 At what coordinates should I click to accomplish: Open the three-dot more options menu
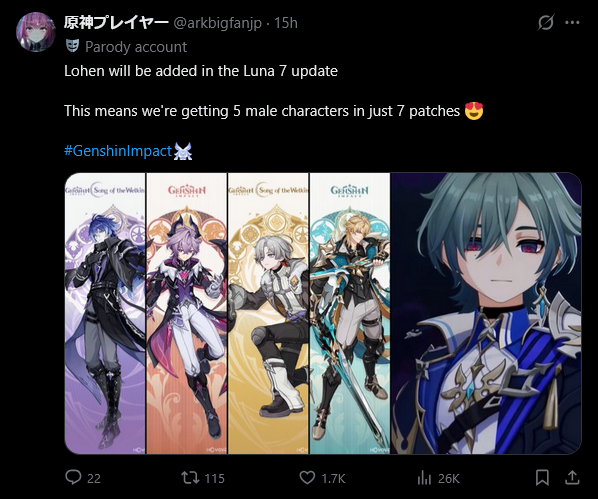click(x=572, y=23)
